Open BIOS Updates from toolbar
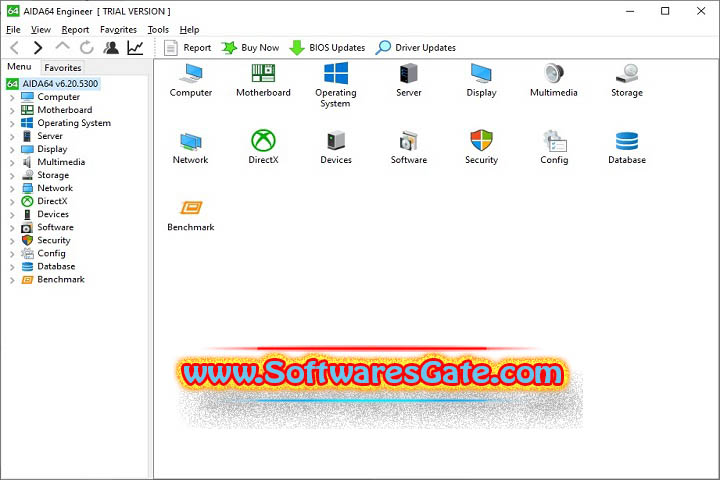The width and height of the screenshot is (720, 480). (327, 48)
